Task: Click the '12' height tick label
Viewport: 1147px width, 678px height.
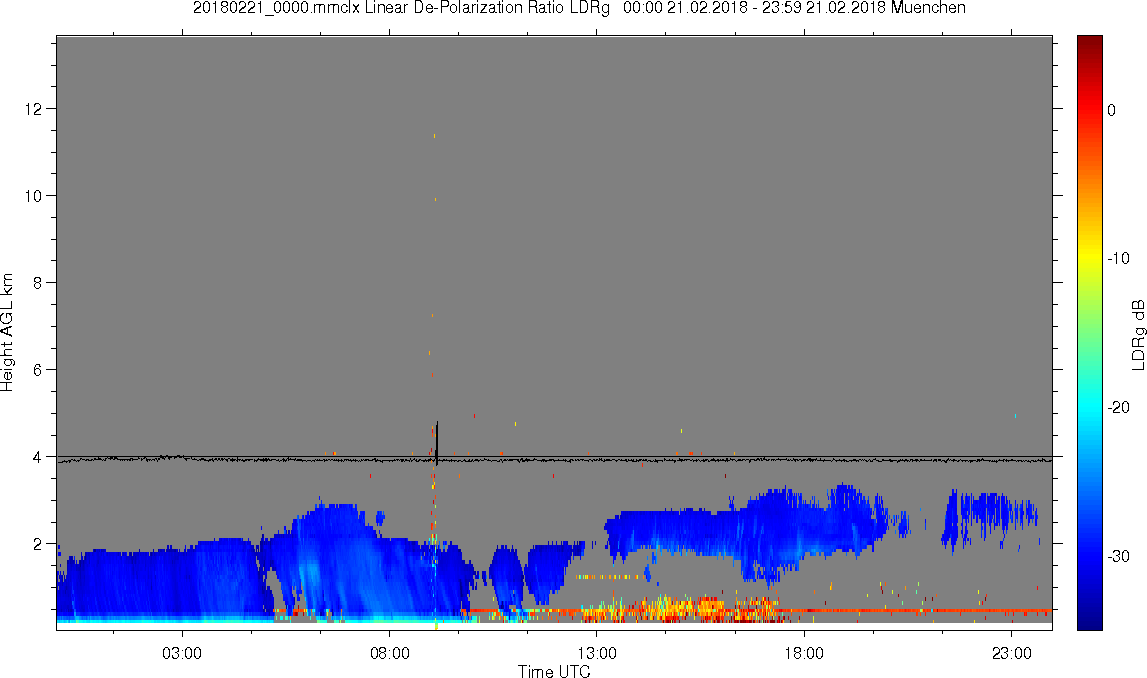Action: click(x=33, y=109)
